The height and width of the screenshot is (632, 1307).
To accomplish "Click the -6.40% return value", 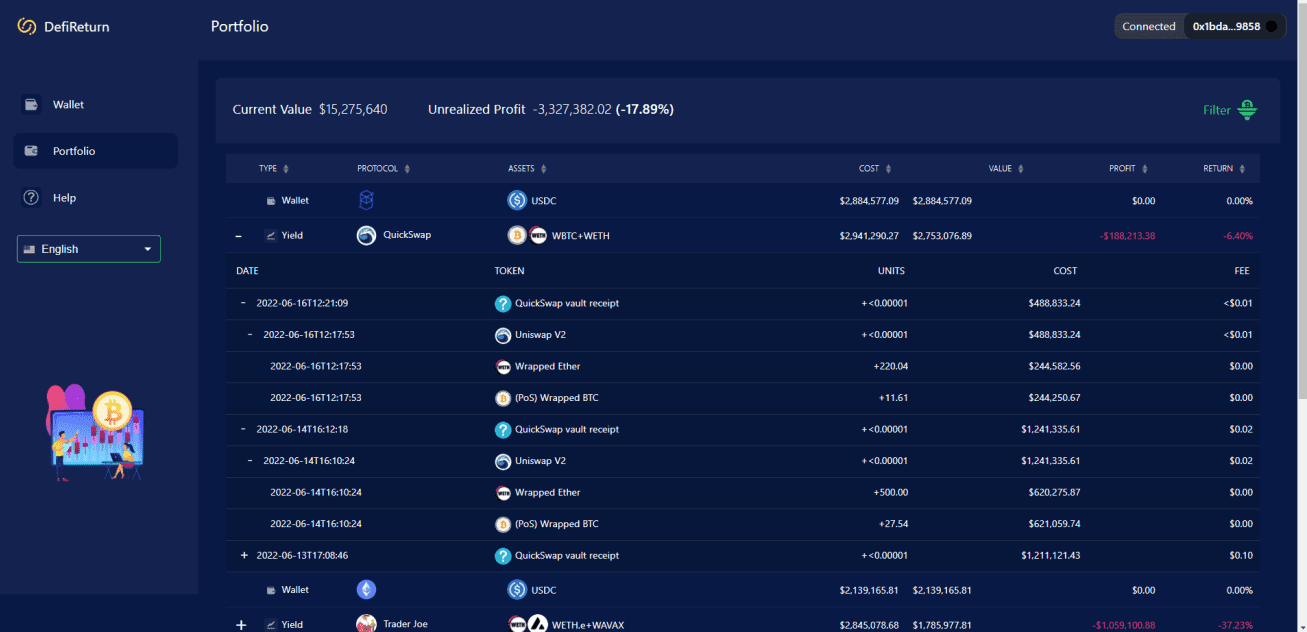I will [x=1236, y=236].
